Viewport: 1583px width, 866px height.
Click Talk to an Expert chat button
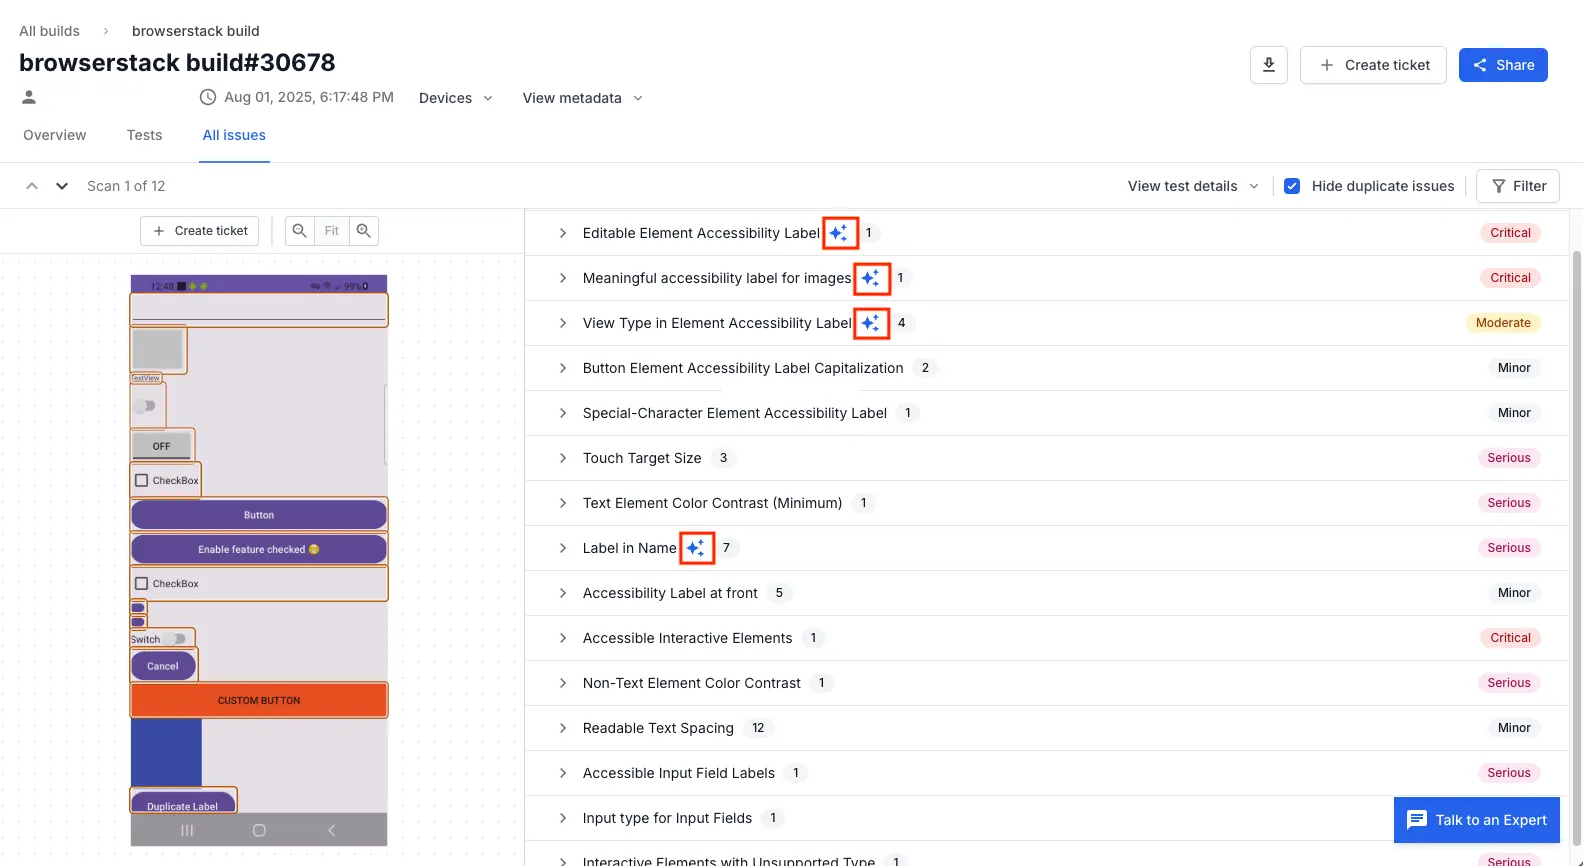1476,820
